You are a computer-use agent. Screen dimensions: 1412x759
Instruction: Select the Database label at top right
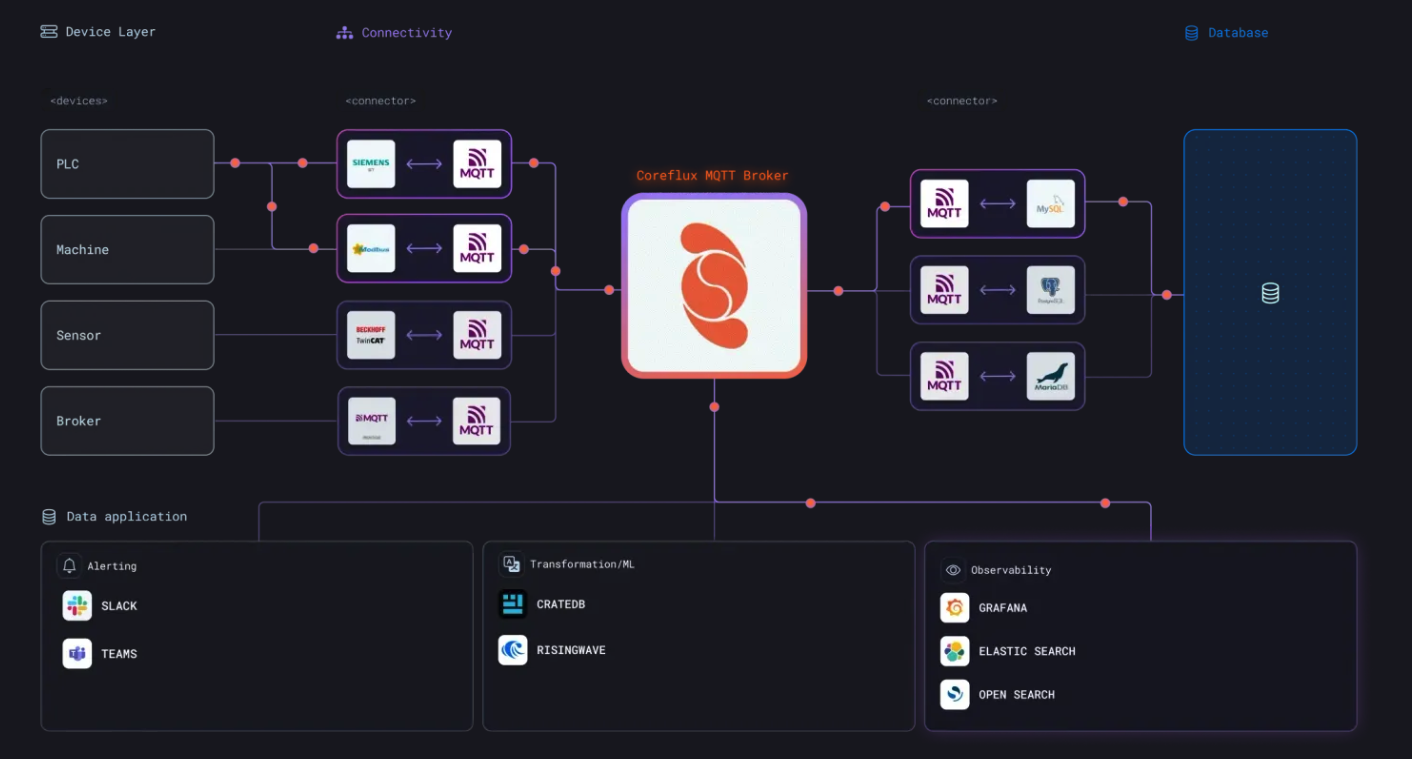pos(1238,32)
